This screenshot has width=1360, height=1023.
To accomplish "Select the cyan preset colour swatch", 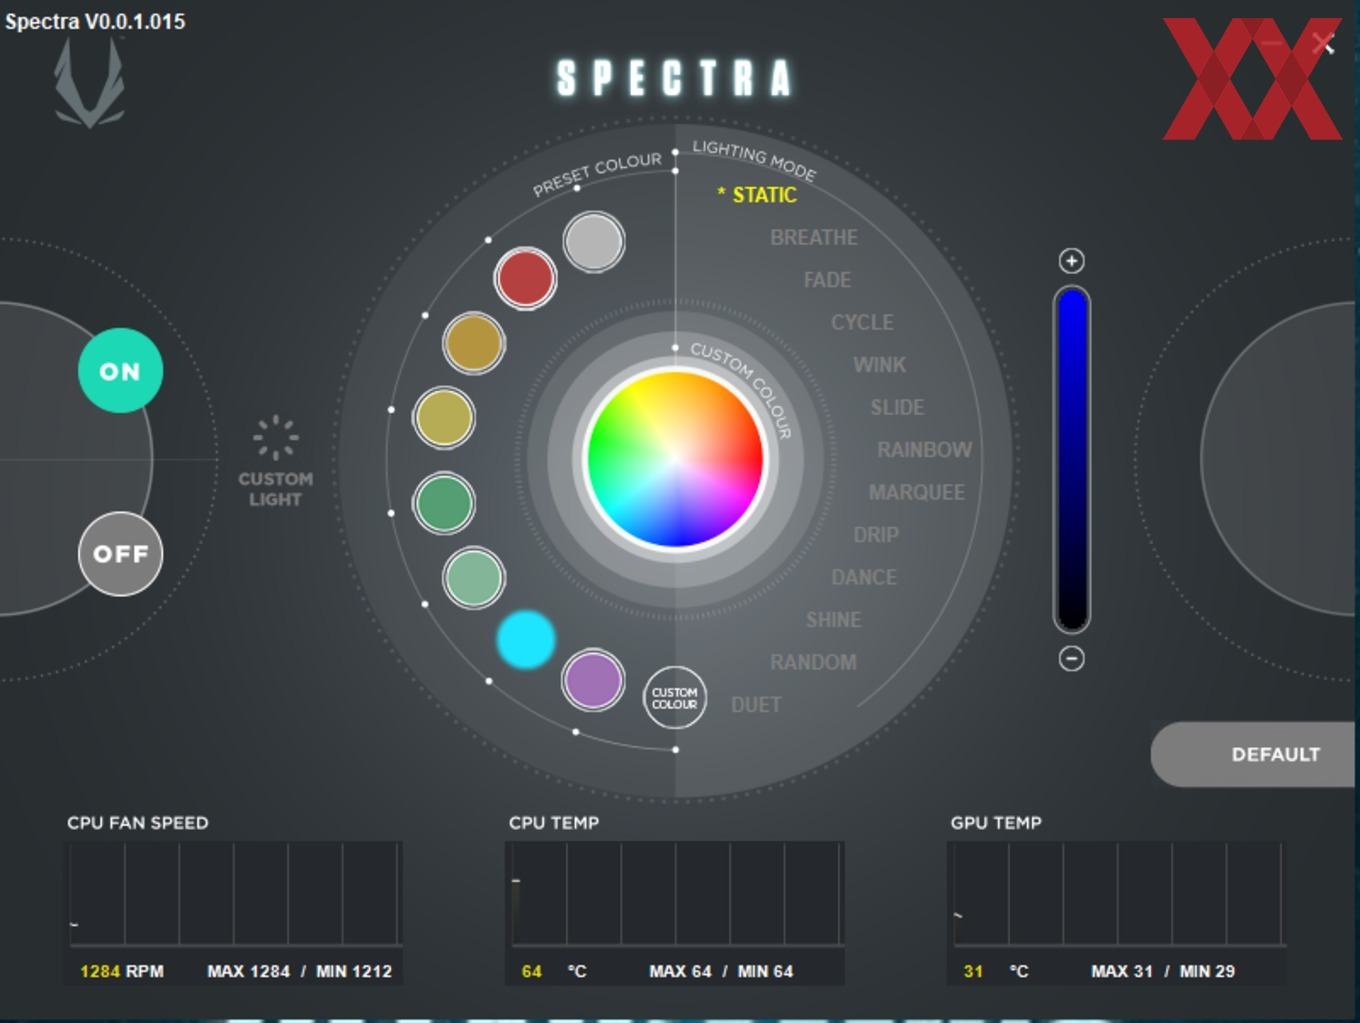I will (x=526, y=640).
